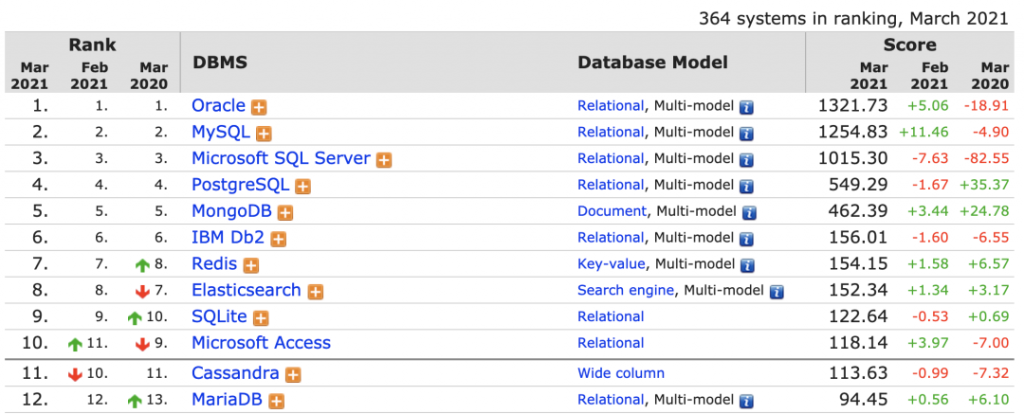Click the Document model link for MongoDB
Screen dimensions: 1024x414
pyautogui.click(x=613, y=211)
